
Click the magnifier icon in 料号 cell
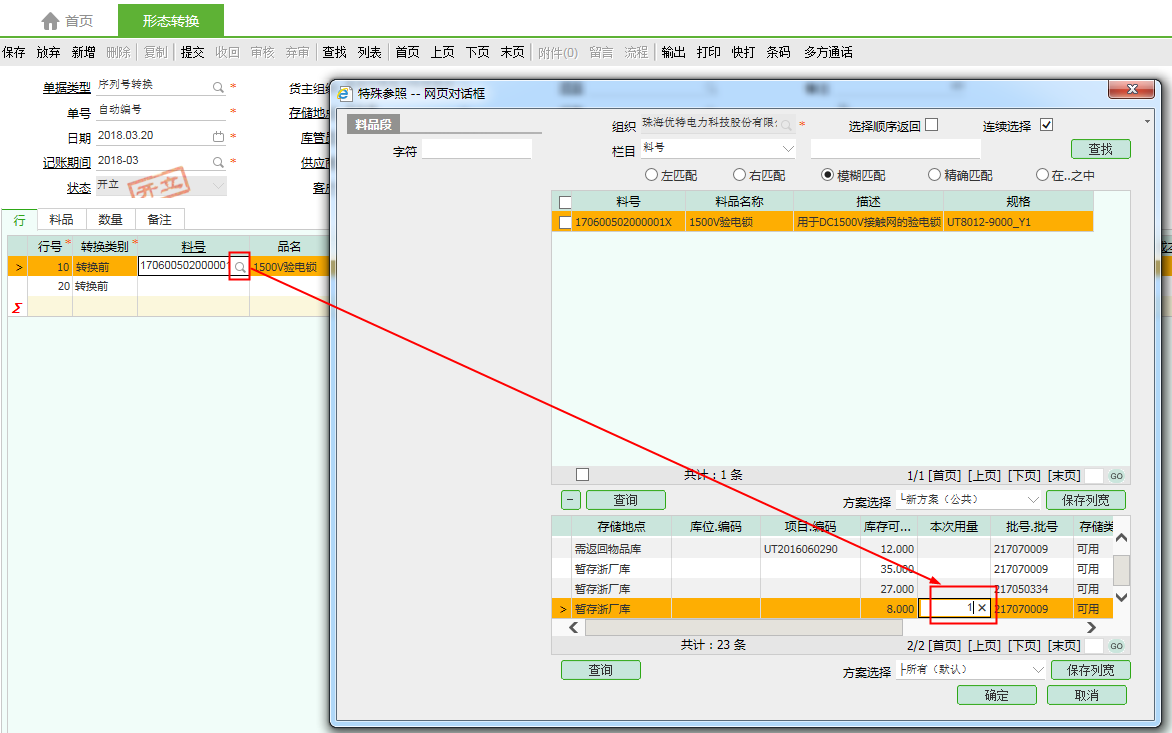tap(239, 267)
